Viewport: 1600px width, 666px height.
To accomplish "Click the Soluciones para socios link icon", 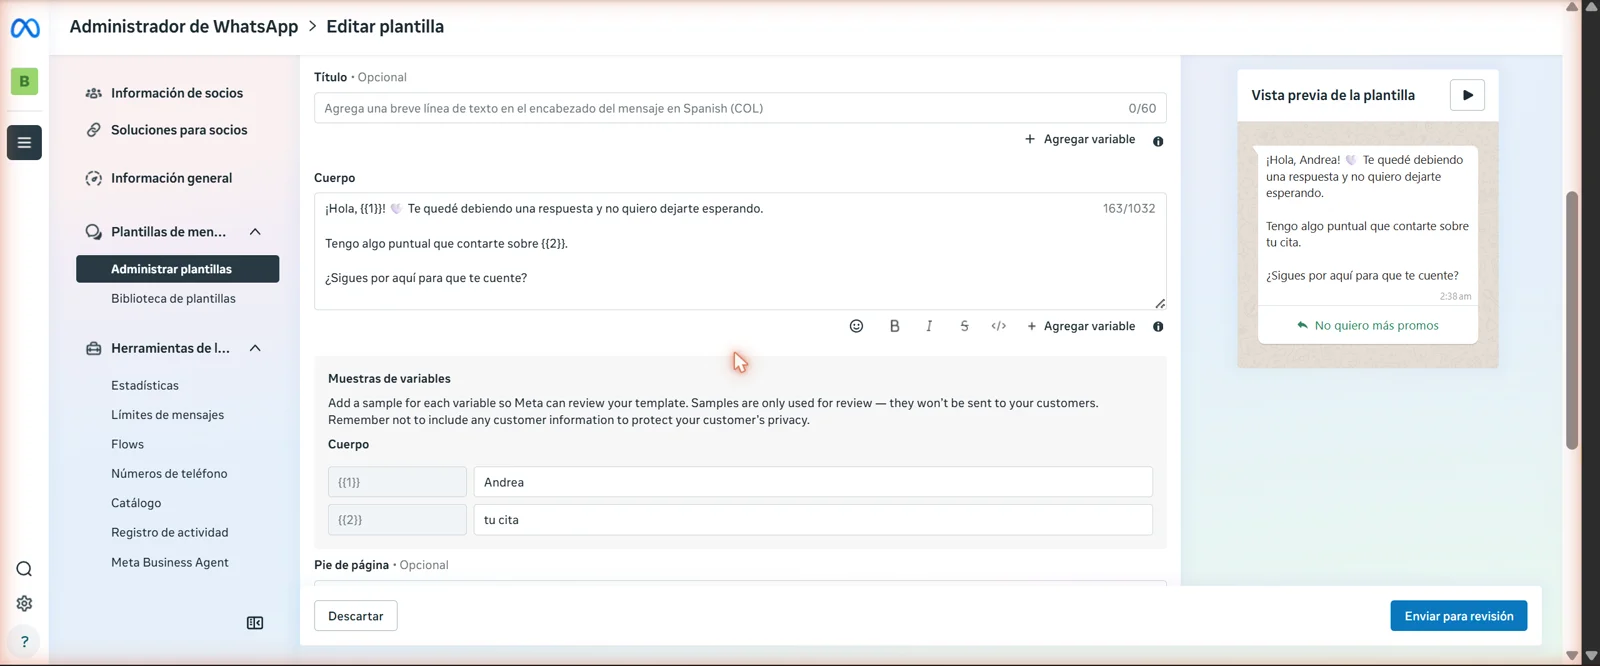I will [x=93, y=130].
